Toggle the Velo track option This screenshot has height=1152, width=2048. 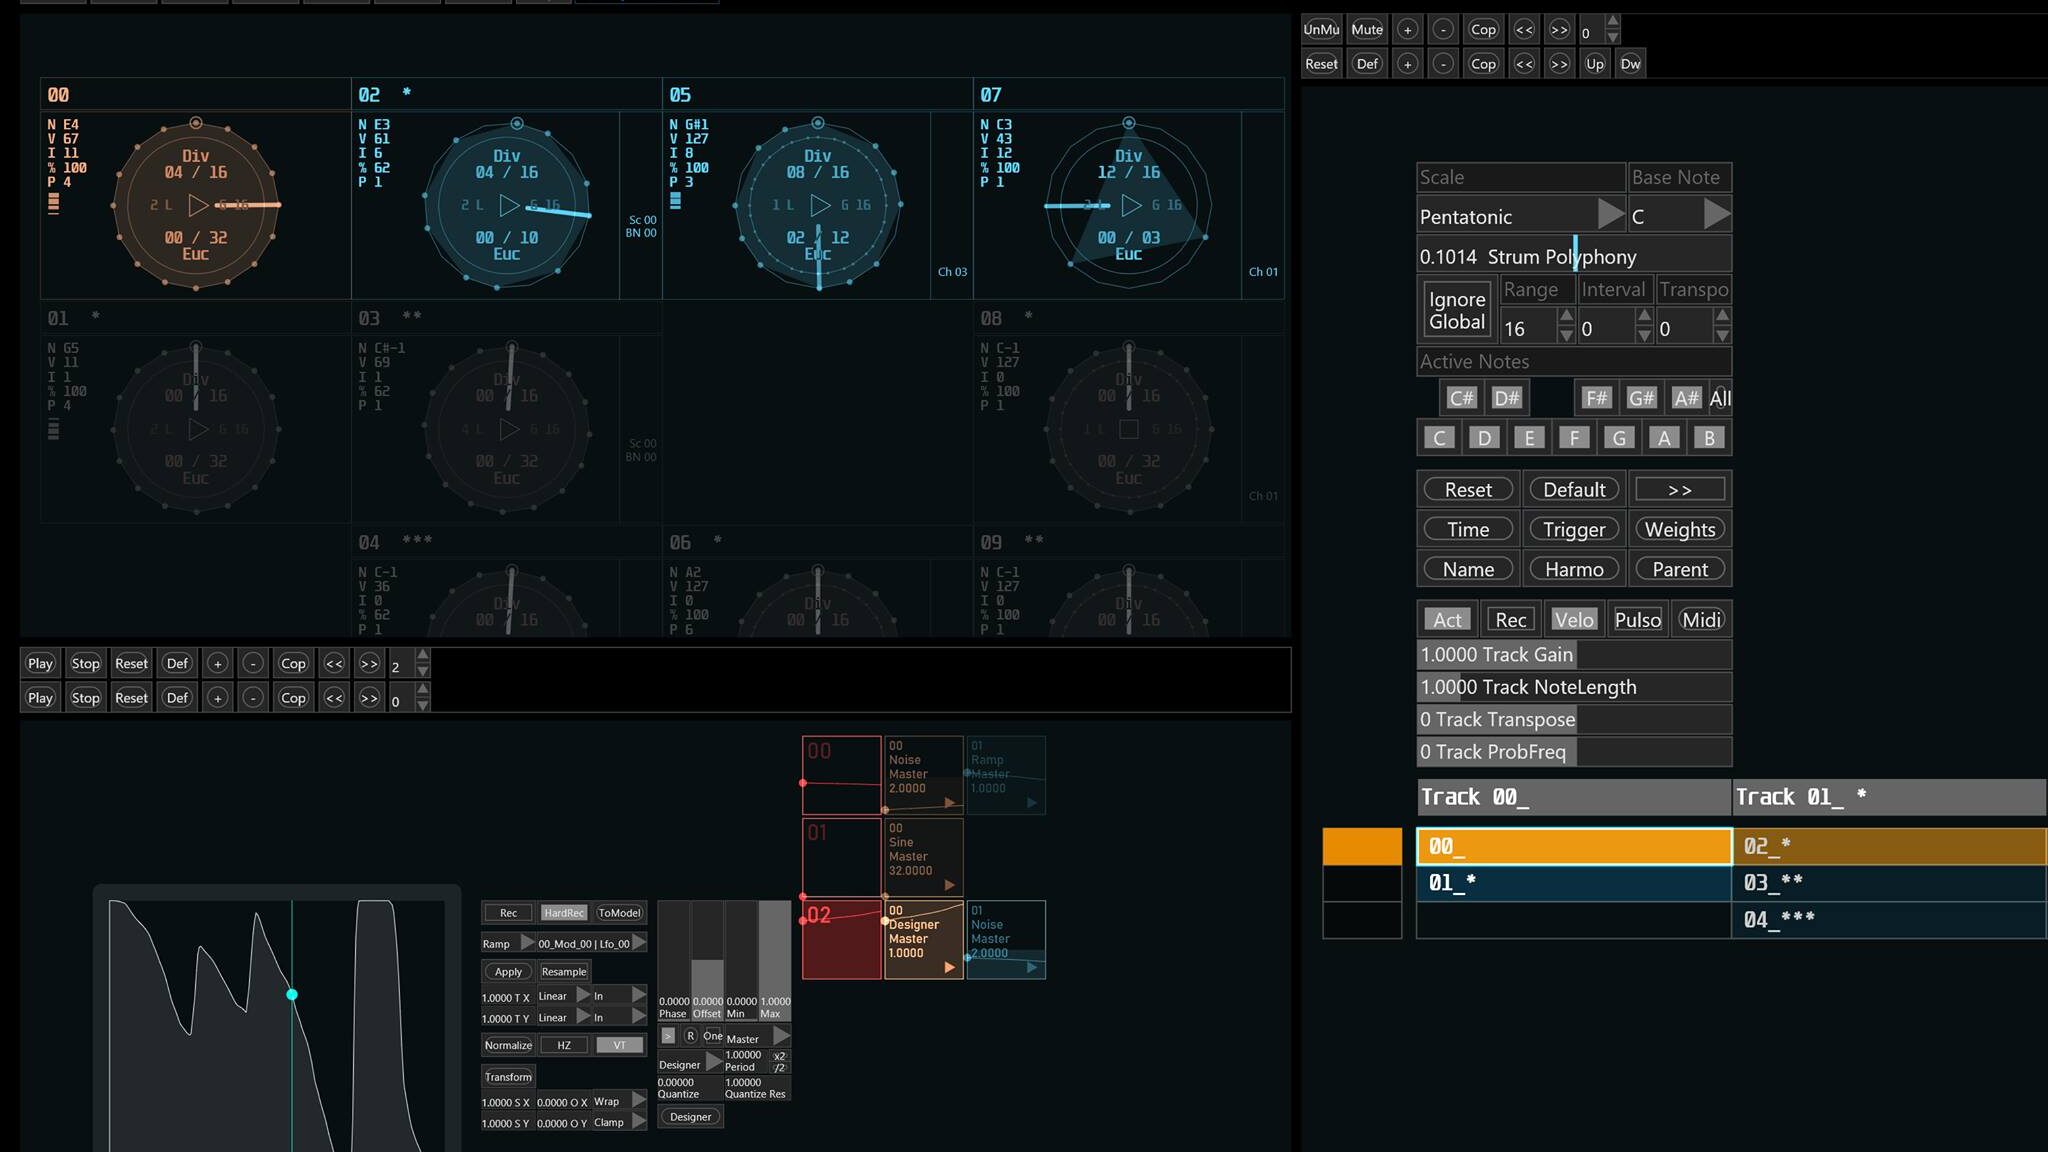click(1573, 620)
